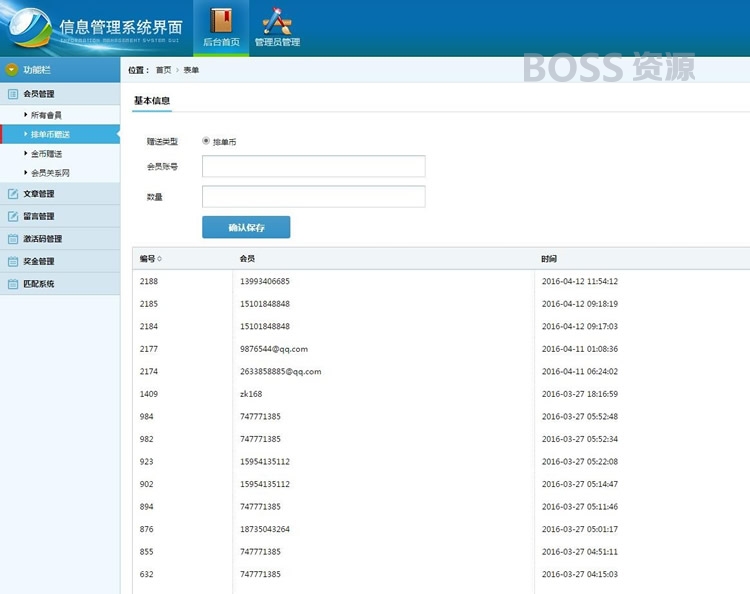Click member 13993406685
The height and width of the screenshot is (594, 750).
[265, 281]
